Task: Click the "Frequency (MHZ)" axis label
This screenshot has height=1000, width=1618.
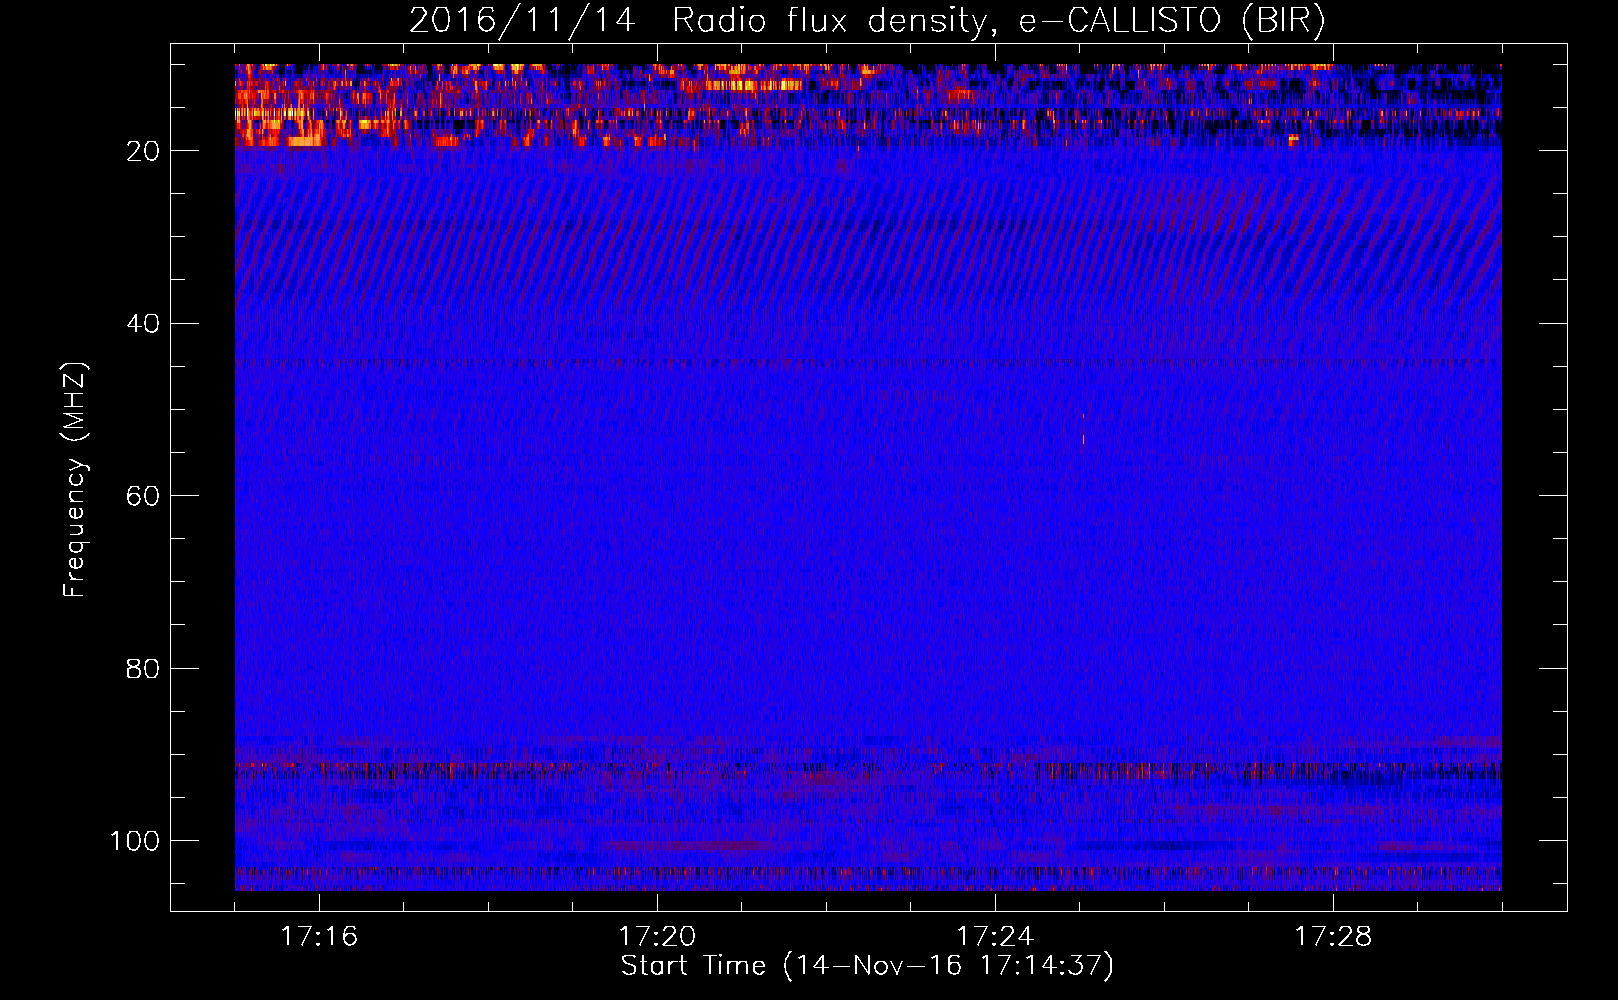Action: point(75,480)
